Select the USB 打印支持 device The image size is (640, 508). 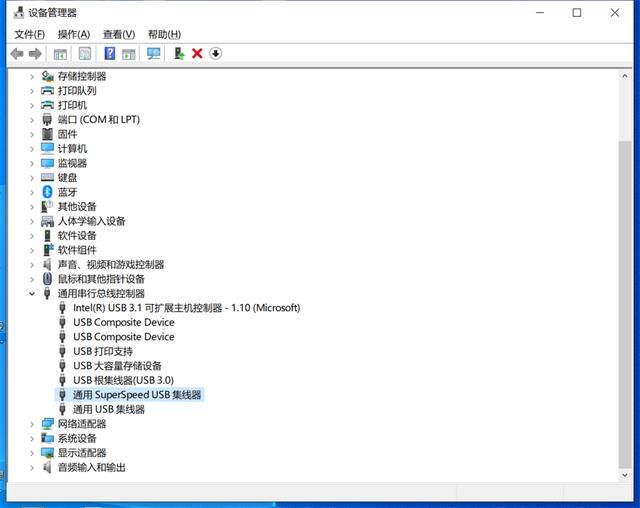[103, 351]
